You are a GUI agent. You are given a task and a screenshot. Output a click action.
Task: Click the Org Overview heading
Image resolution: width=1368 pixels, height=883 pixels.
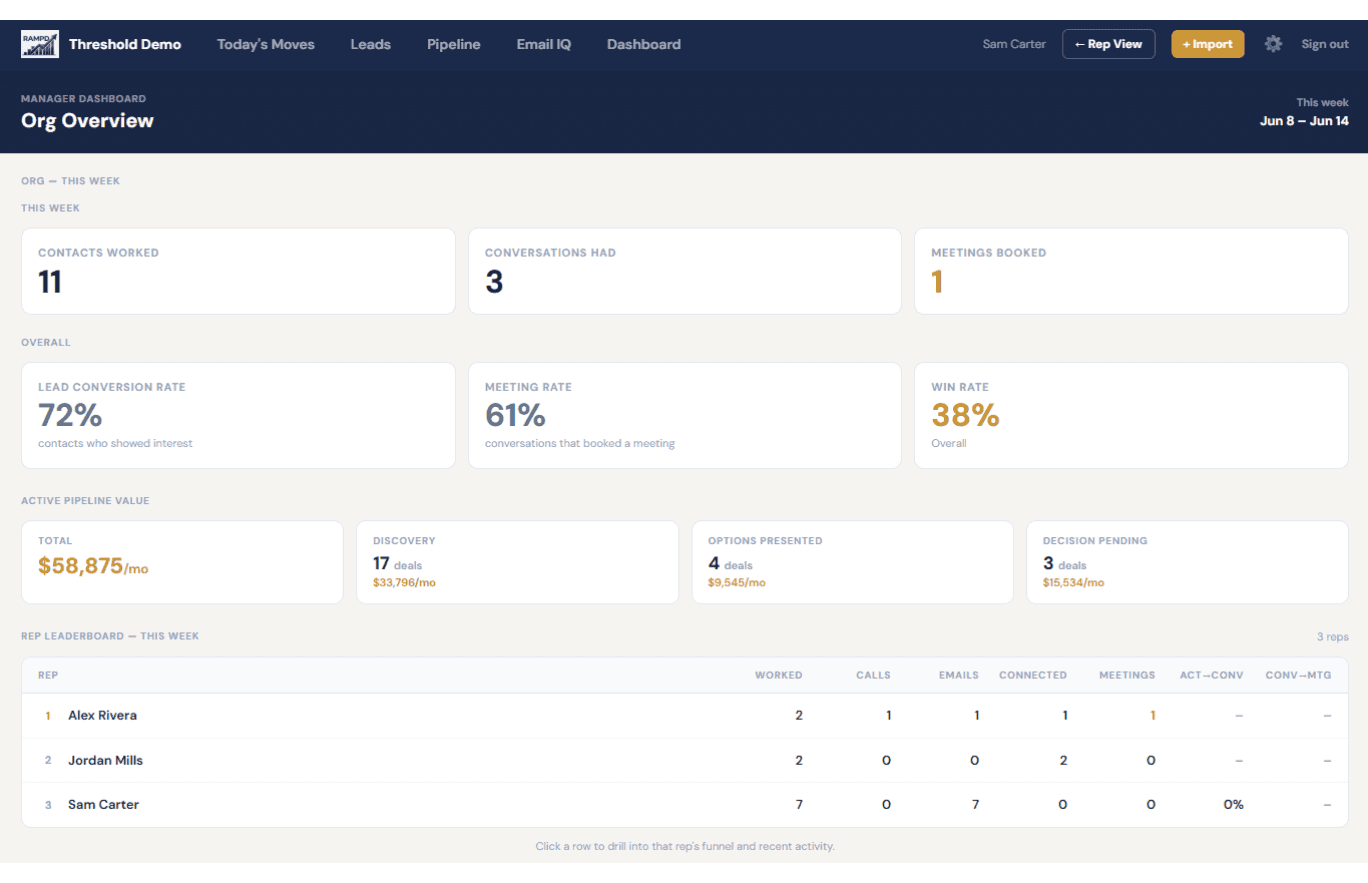(x=87, y=121)
